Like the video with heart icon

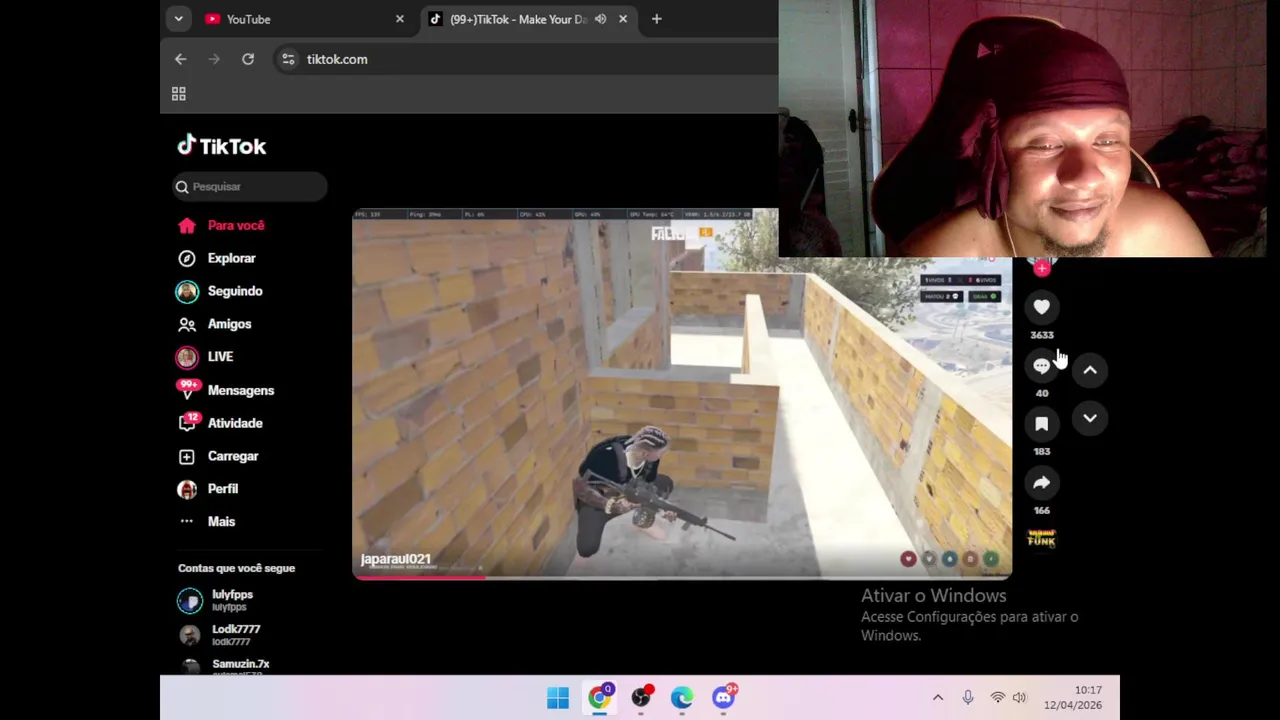(x=1041, y=307)
